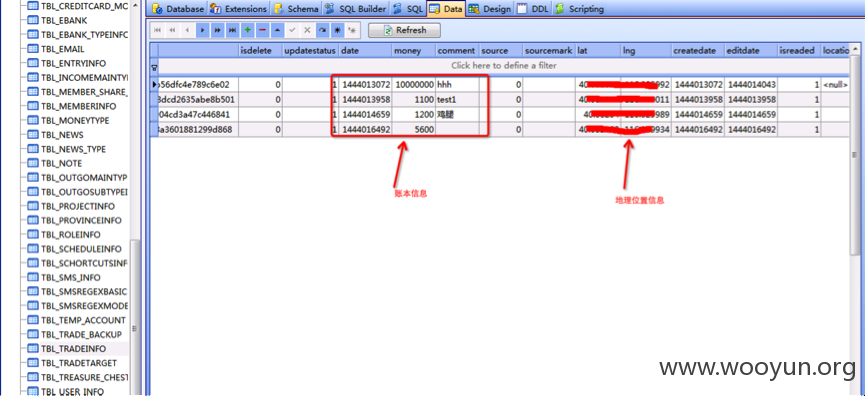This screenshot has width=865, height=396.
Task: Select money cell 10000000
Action: 414,85
